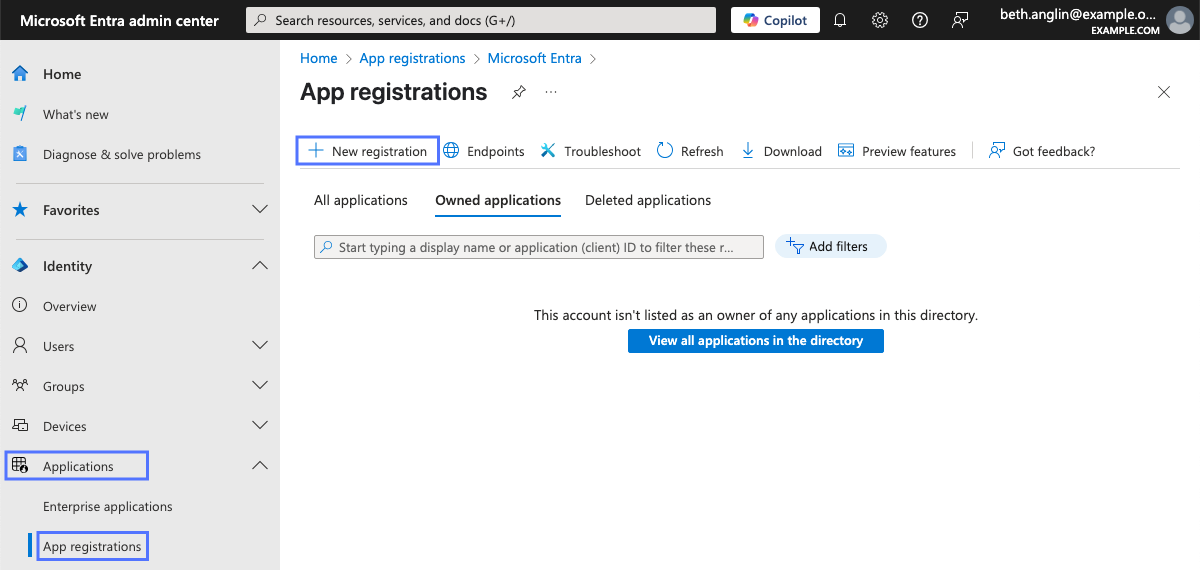Click the Troubleshoot tools icon

(548, 151)
